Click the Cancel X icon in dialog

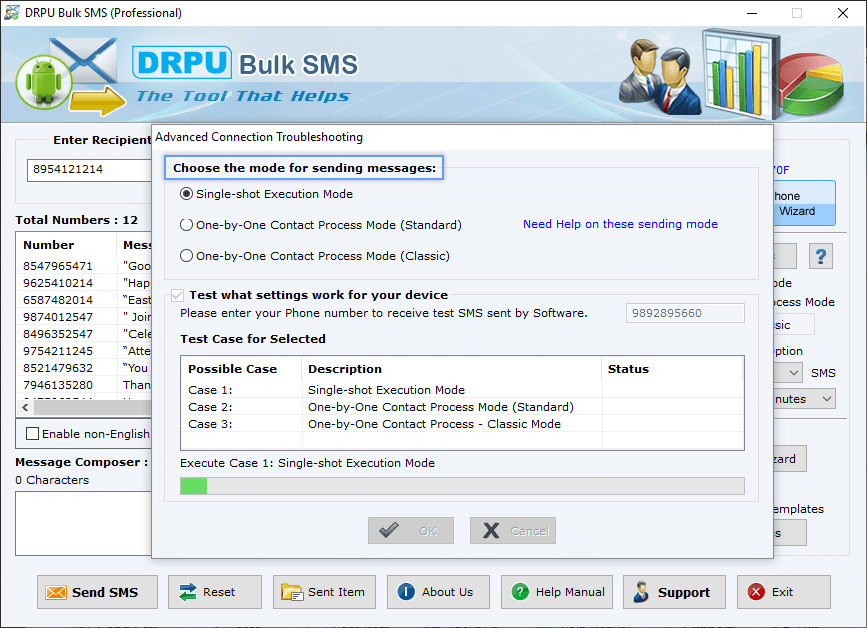491,531
